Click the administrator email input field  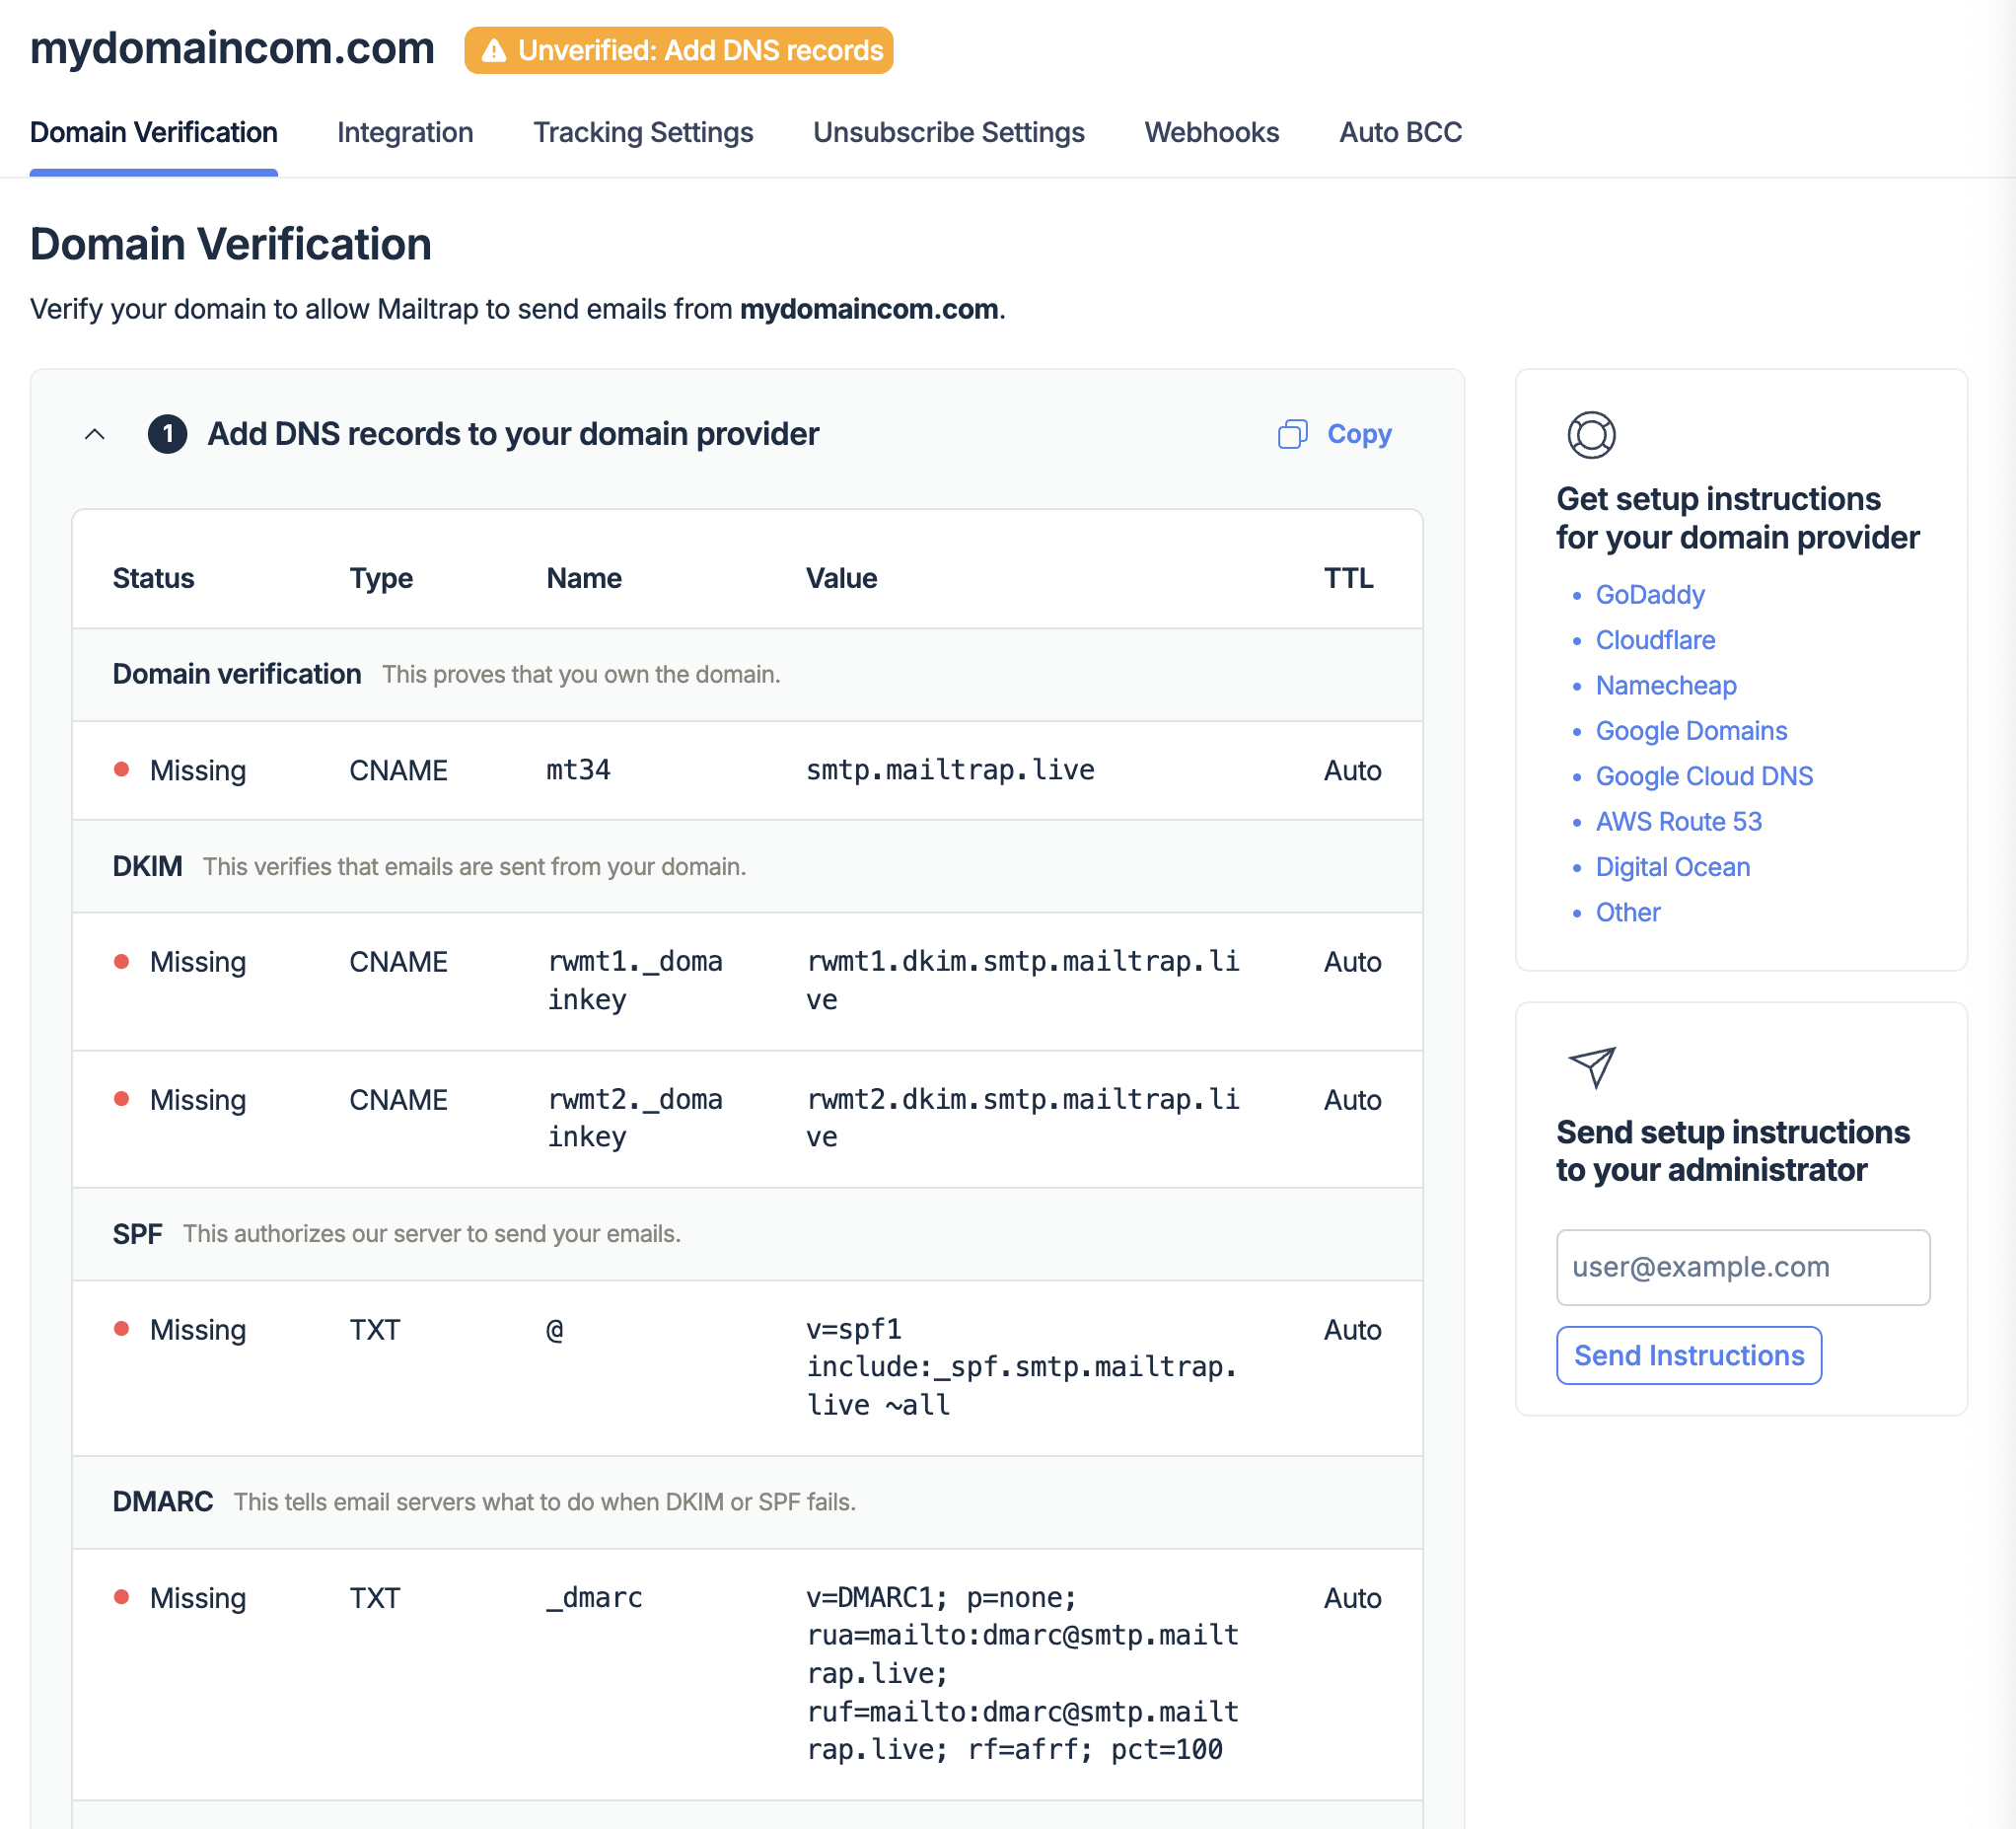1744,1265
